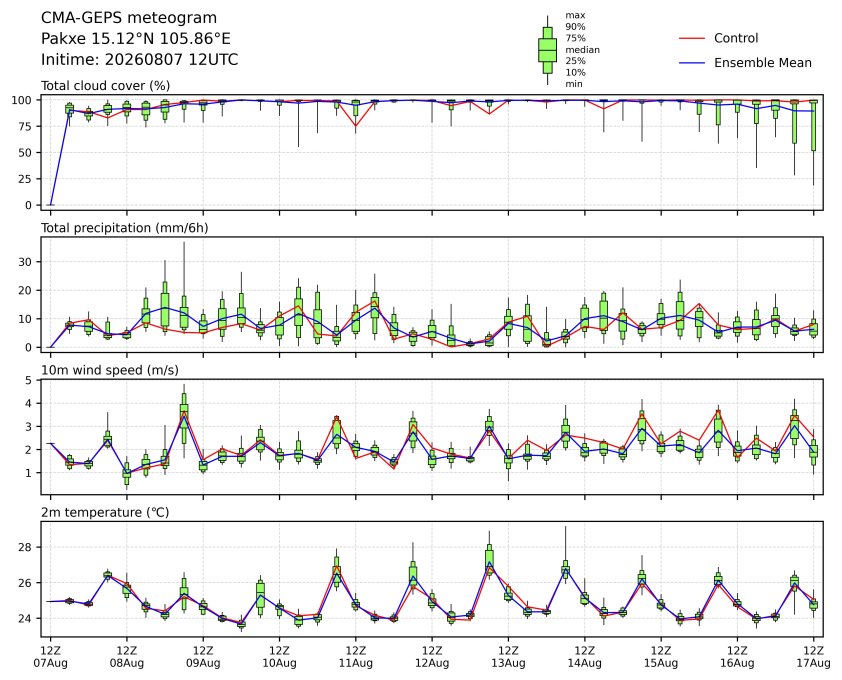Click the '75' tick on cloud cover axis

25,127
